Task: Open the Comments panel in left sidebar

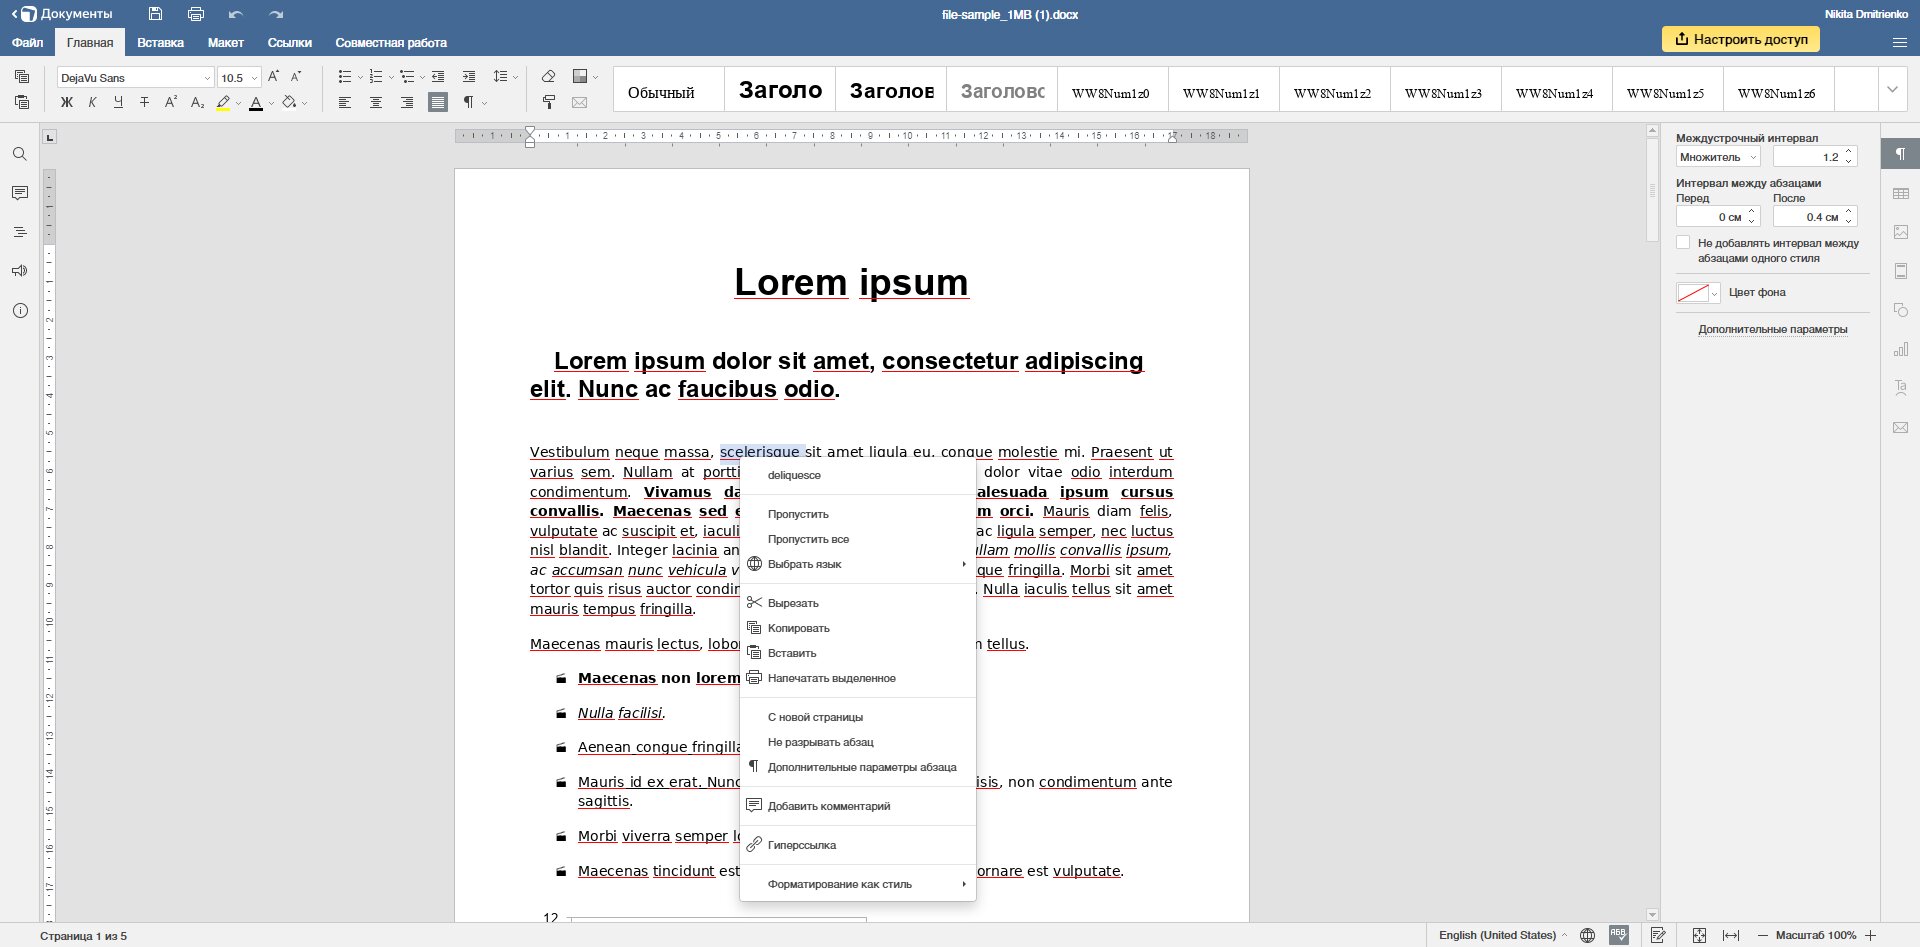Action: pos(19,193)
